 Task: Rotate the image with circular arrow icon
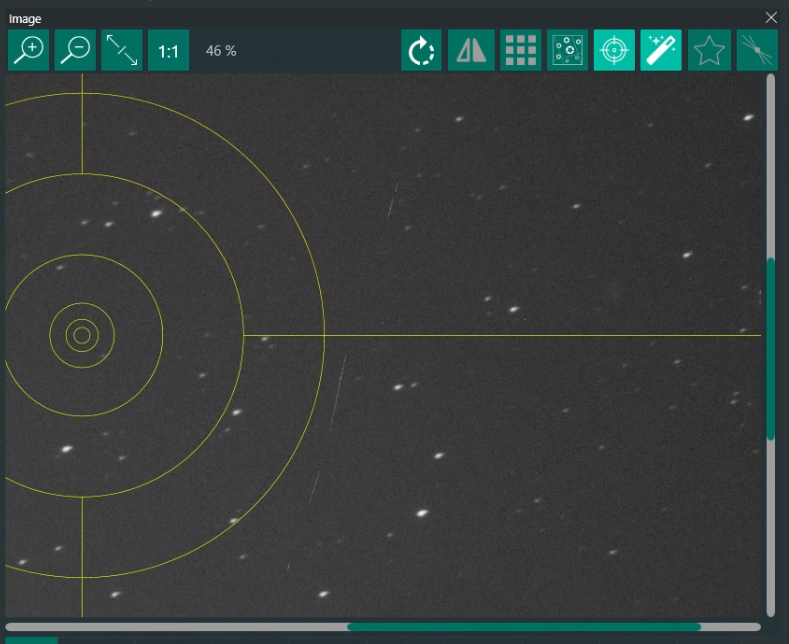point(421,50)
